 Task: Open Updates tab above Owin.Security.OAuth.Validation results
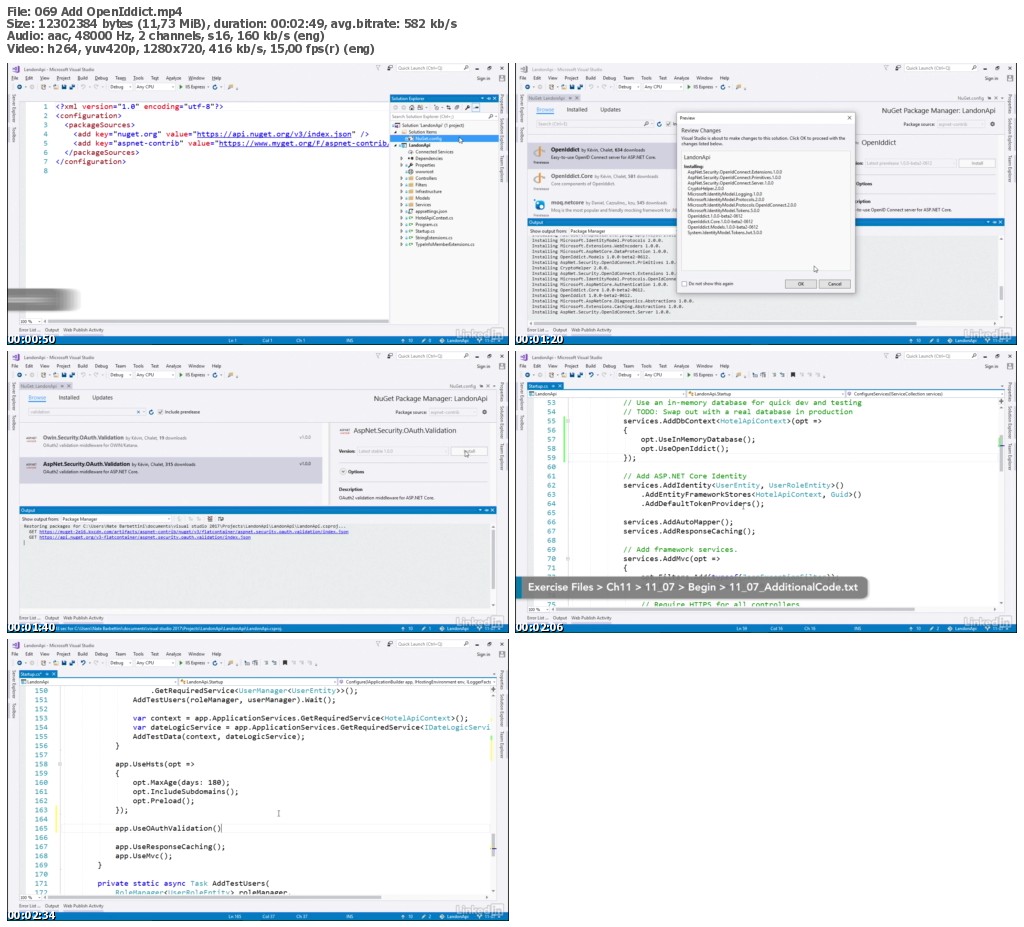102,398
